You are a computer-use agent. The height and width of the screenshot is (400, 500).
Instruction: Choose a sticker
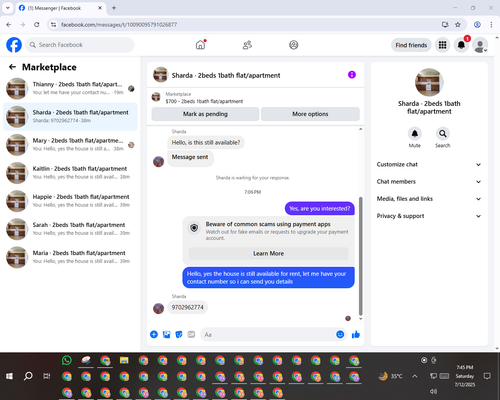(x=179, y=334)
